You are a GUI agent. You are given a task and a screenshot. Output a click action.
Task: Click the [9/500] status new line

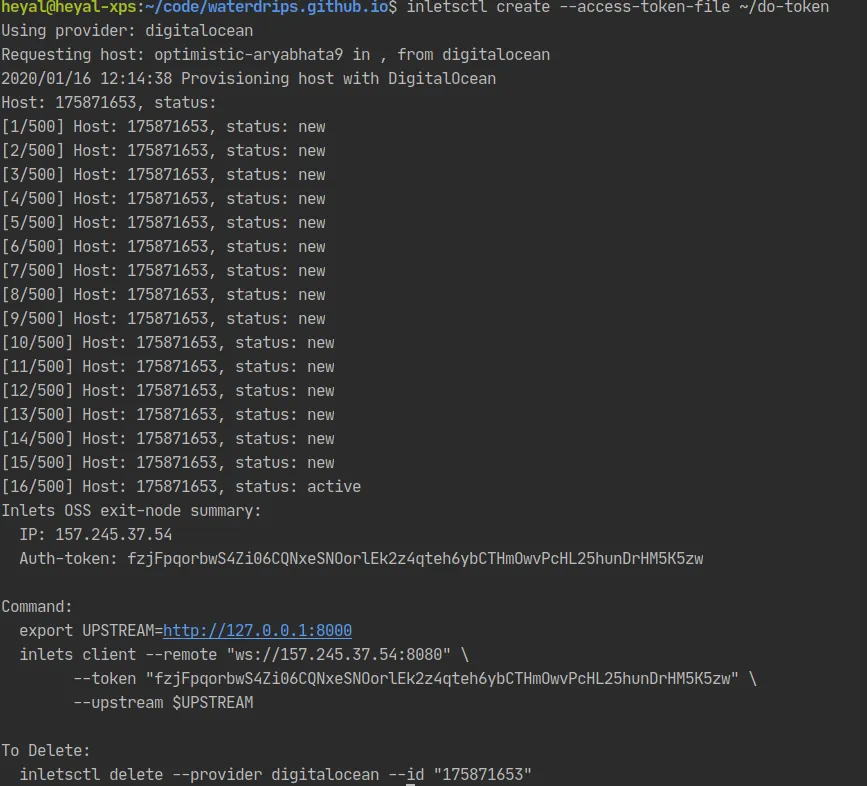coord(163,319)
